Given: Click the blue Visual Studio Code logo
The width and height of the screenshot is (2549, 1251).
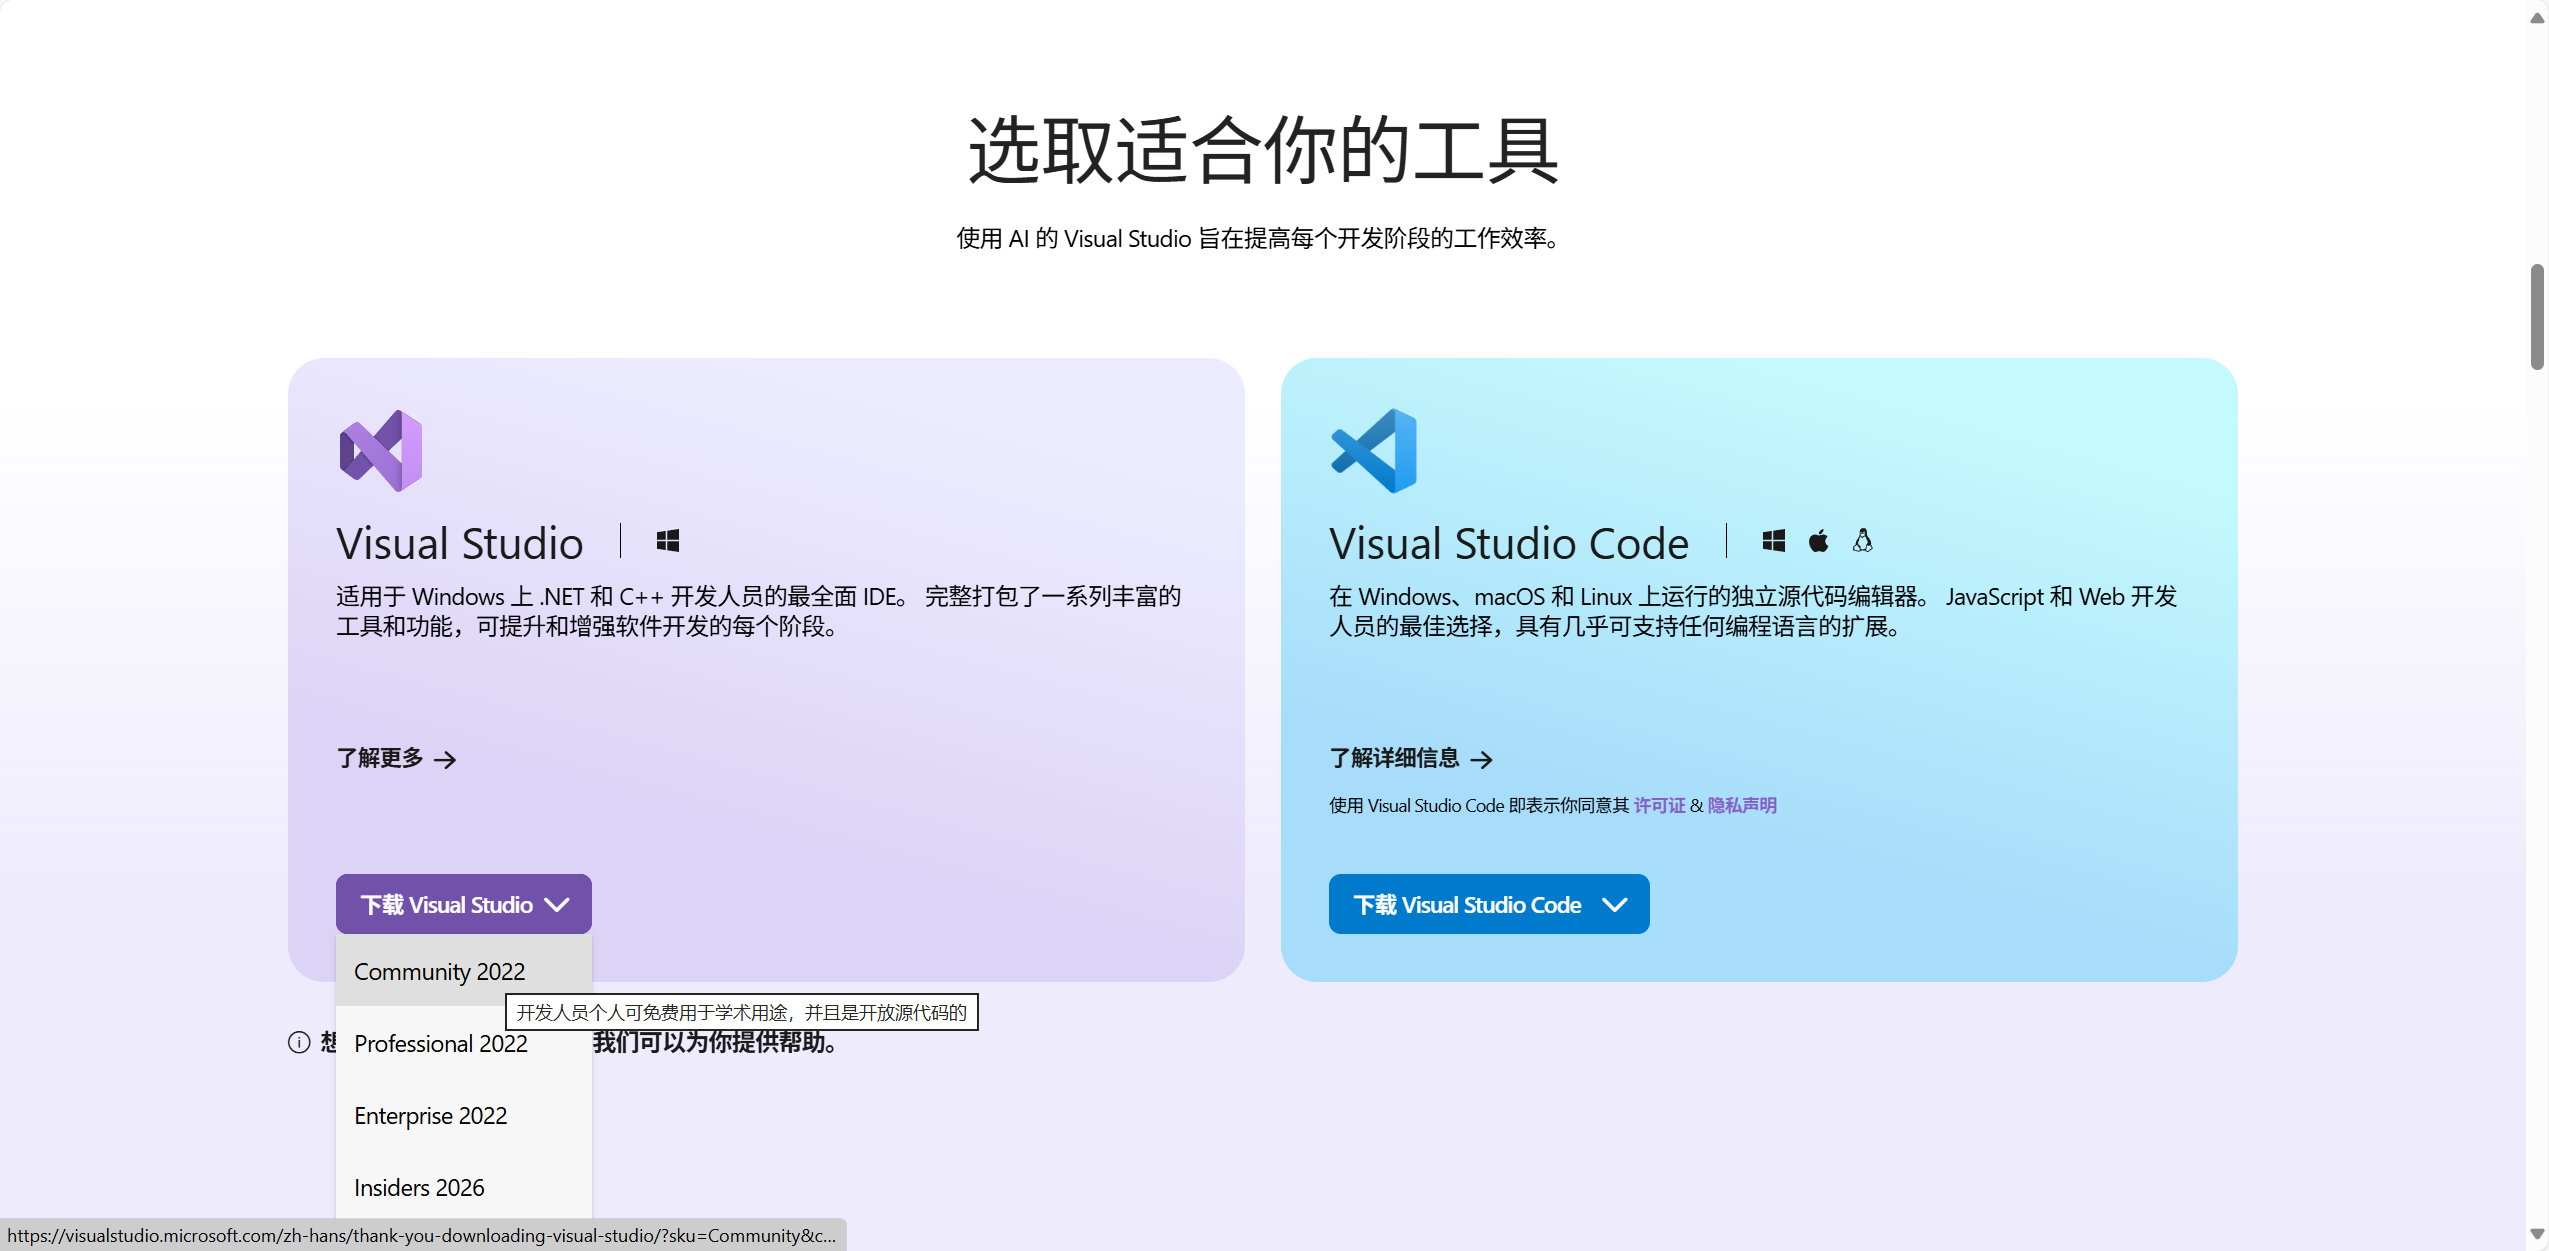Looking at the screenshot, I should 1374,451.
